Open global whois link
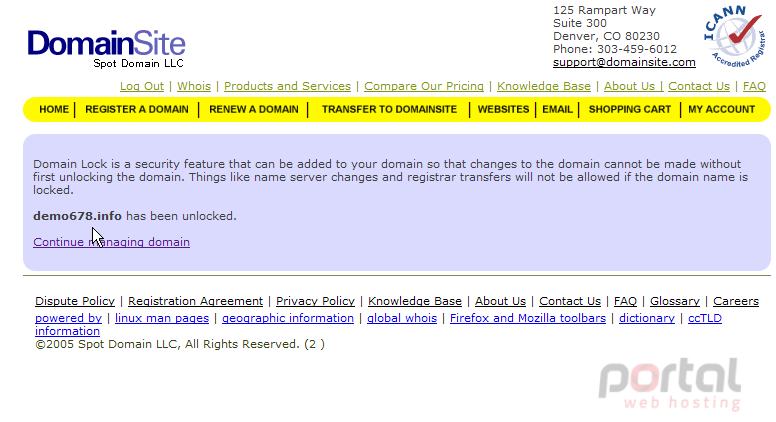Image resolution: width=776 pixels, height=422 pixels. pos(402,318)
